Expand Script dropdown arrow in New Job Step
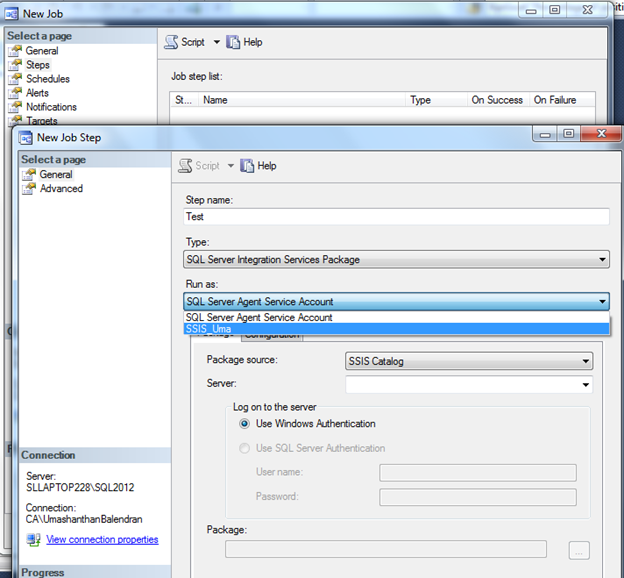 click(230, 166)
